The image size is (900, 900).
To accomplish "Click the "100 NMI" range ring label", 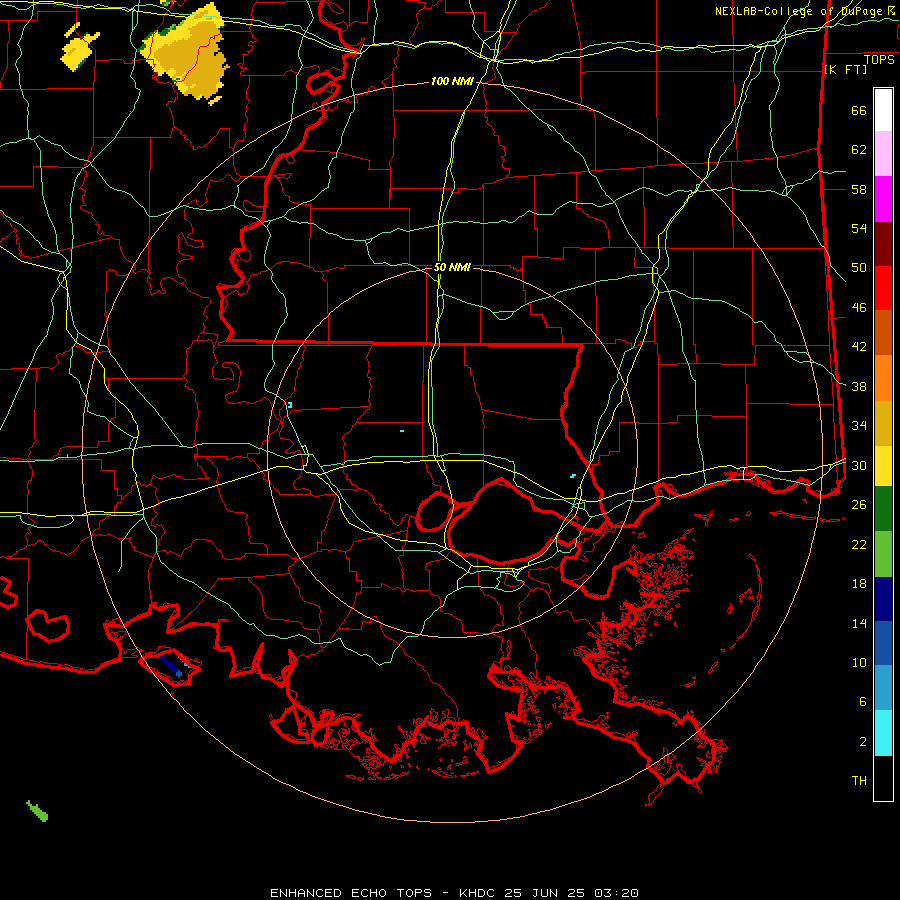I will point(452,82).
